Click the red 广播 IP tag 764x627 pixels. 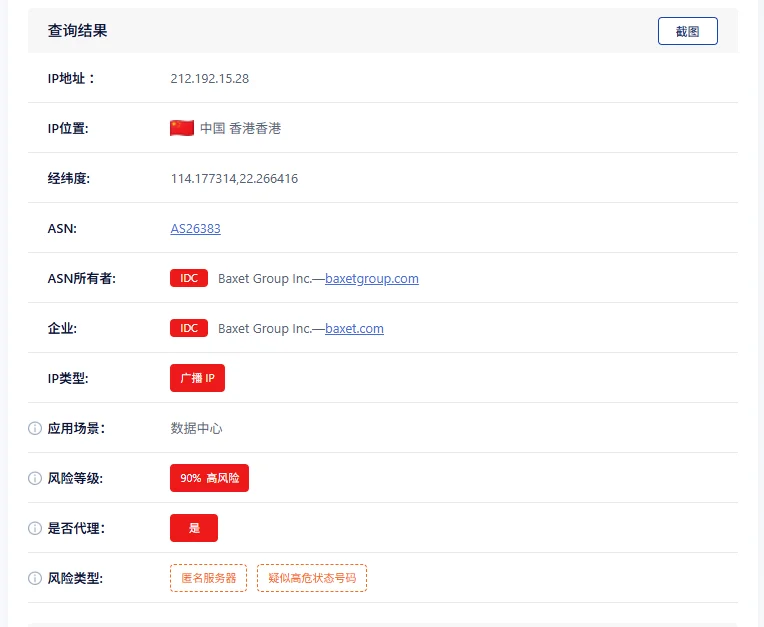coord(197,378)
